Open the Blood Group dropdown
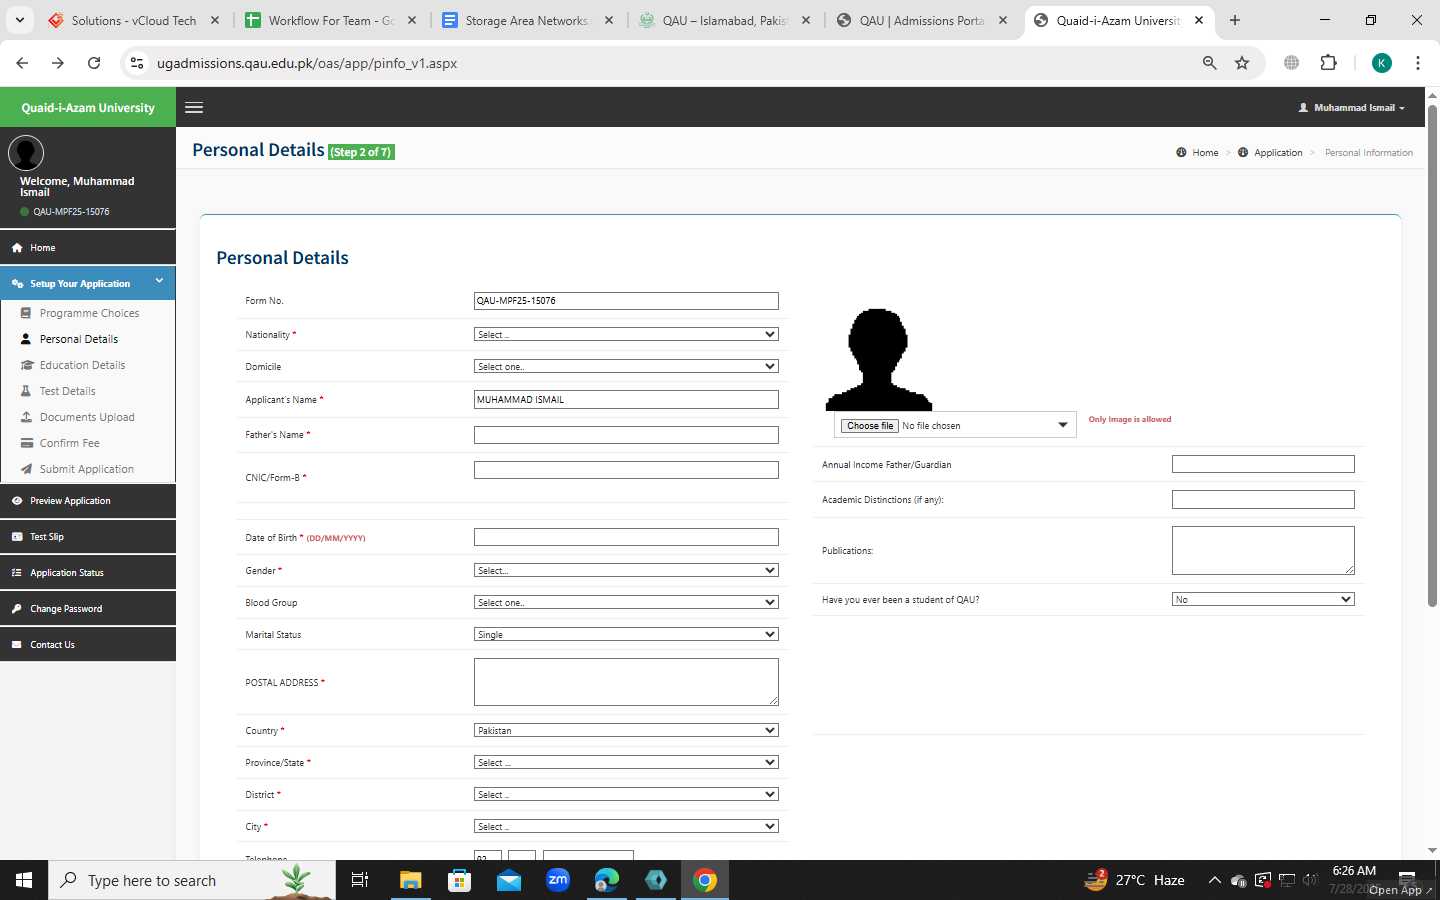Screen dimensions: 1440x900 click(x=626, y=602)
